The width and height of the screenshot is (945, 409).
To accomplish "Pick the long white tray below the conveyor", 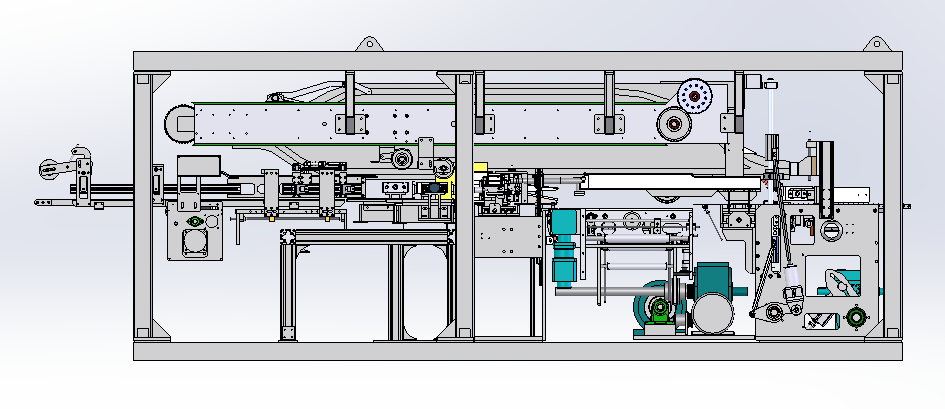I will [674, 182].
